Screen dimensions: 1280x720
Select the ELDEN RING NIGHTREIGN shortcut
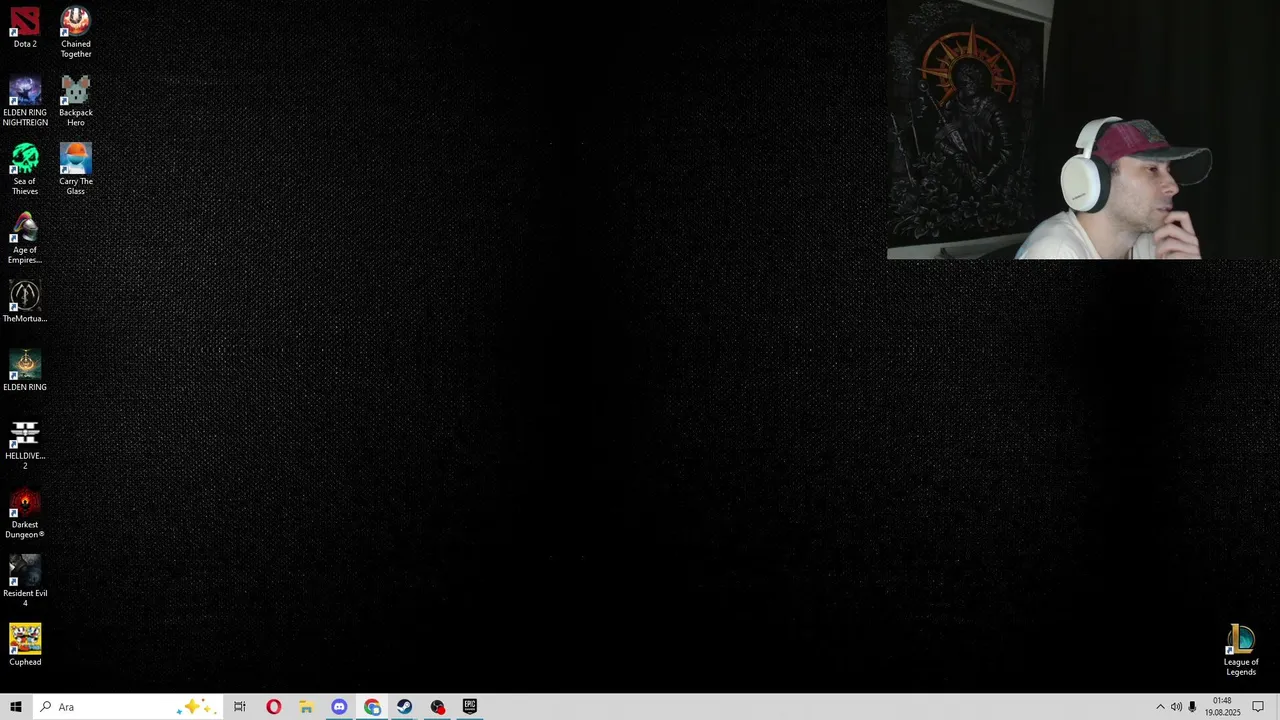pos(25,101)
